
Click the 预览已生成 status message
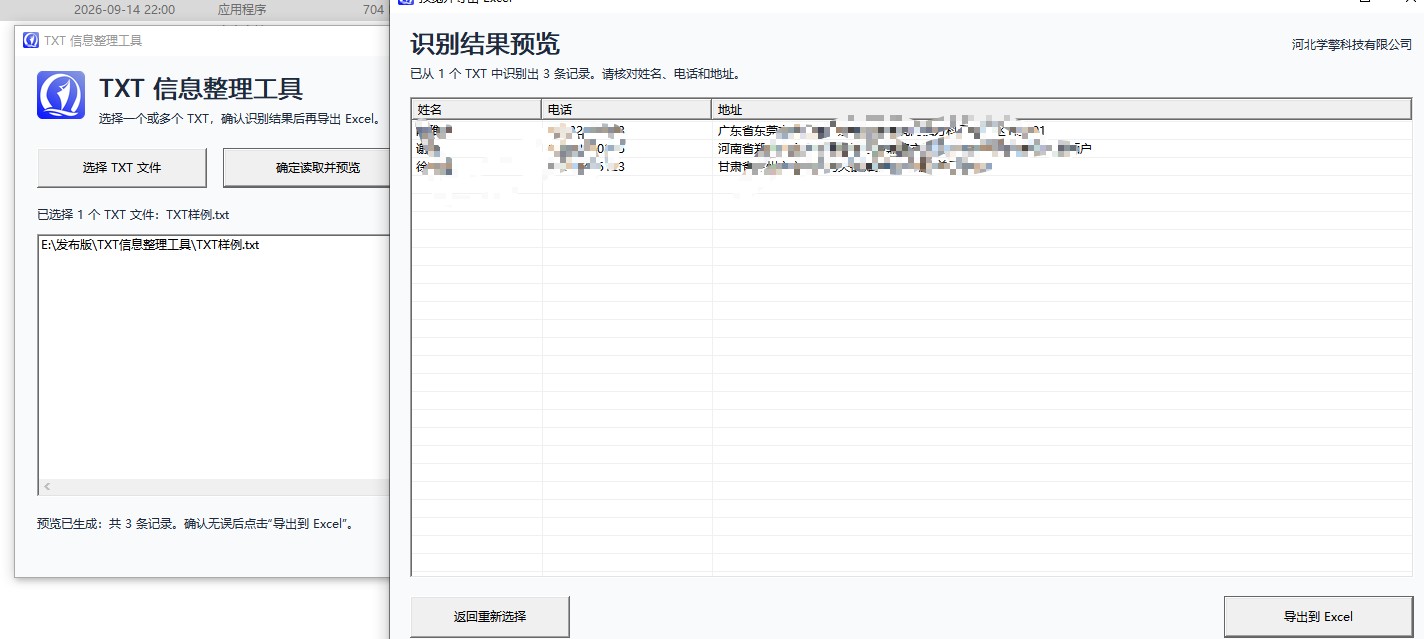[x=196, y=523]
